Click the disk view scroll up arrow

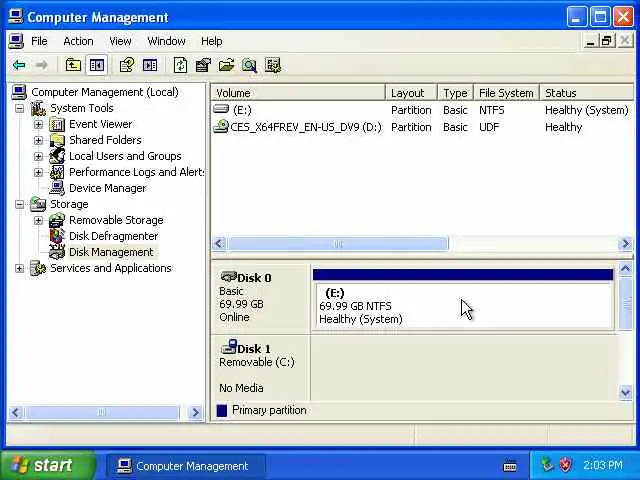click(x=625, y=269)
